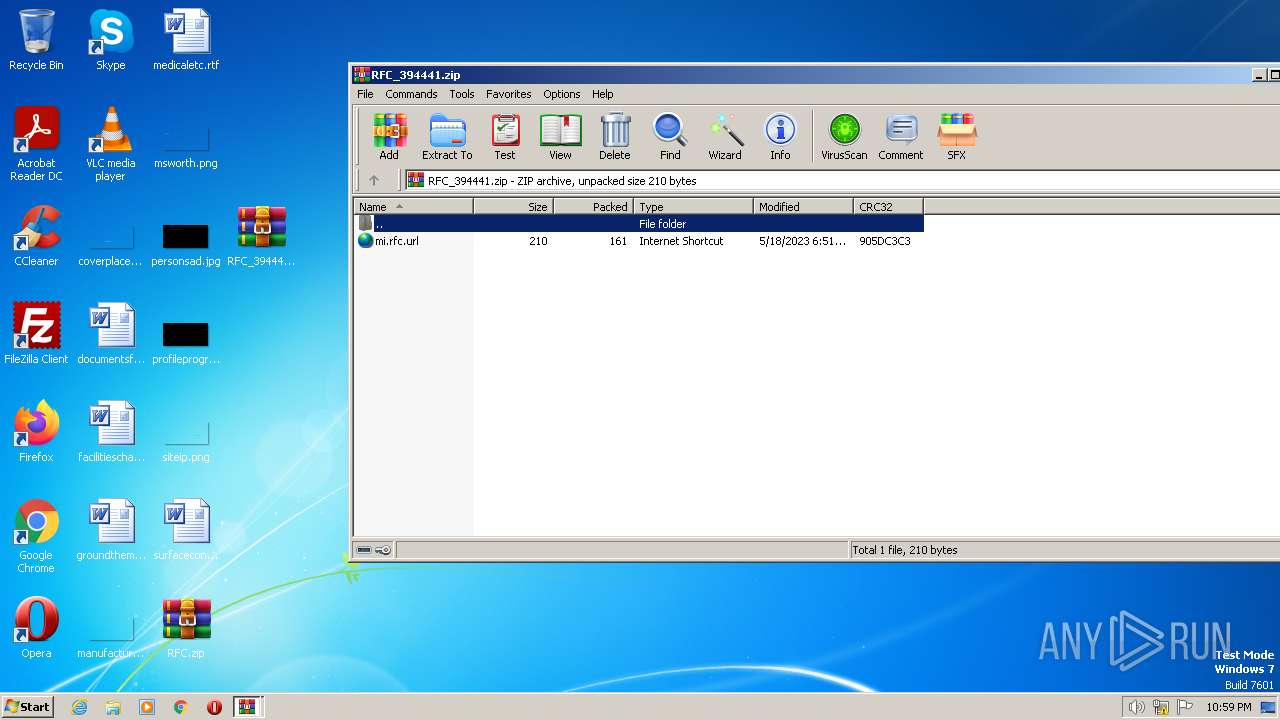Viewport: 1280px width, 720px height.
Task: Open the Windows Start button
Action: [x=28, y=706]
